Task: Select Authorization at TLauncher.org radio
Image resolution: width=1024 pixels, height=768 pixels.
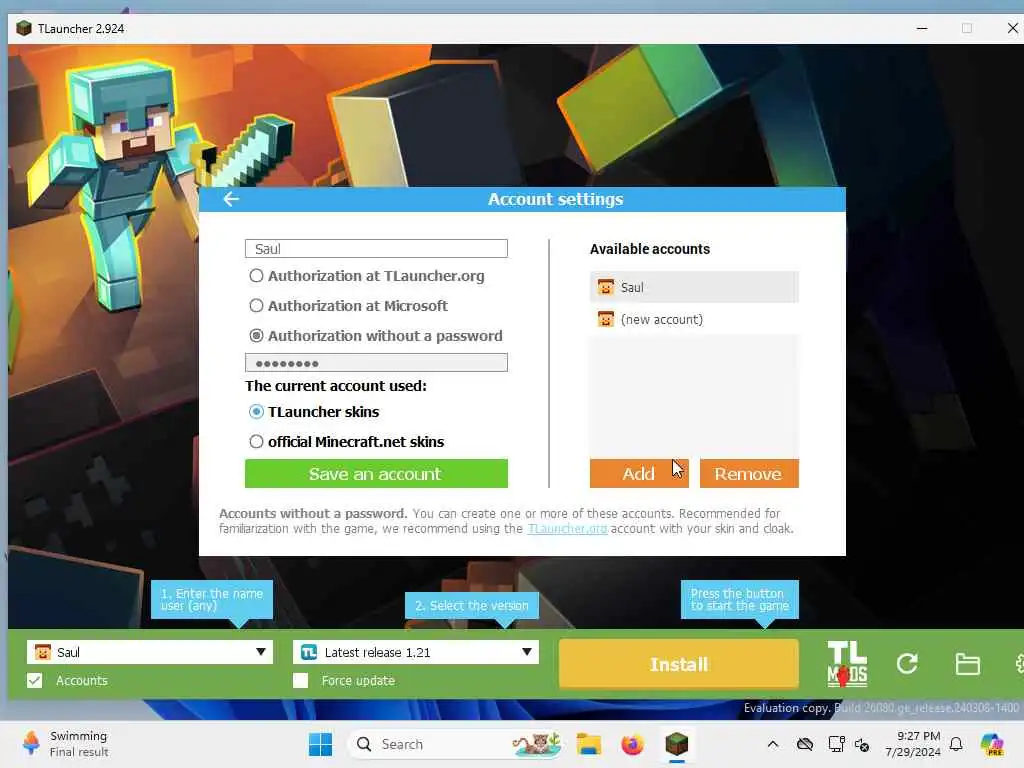Action: [257, 276]
